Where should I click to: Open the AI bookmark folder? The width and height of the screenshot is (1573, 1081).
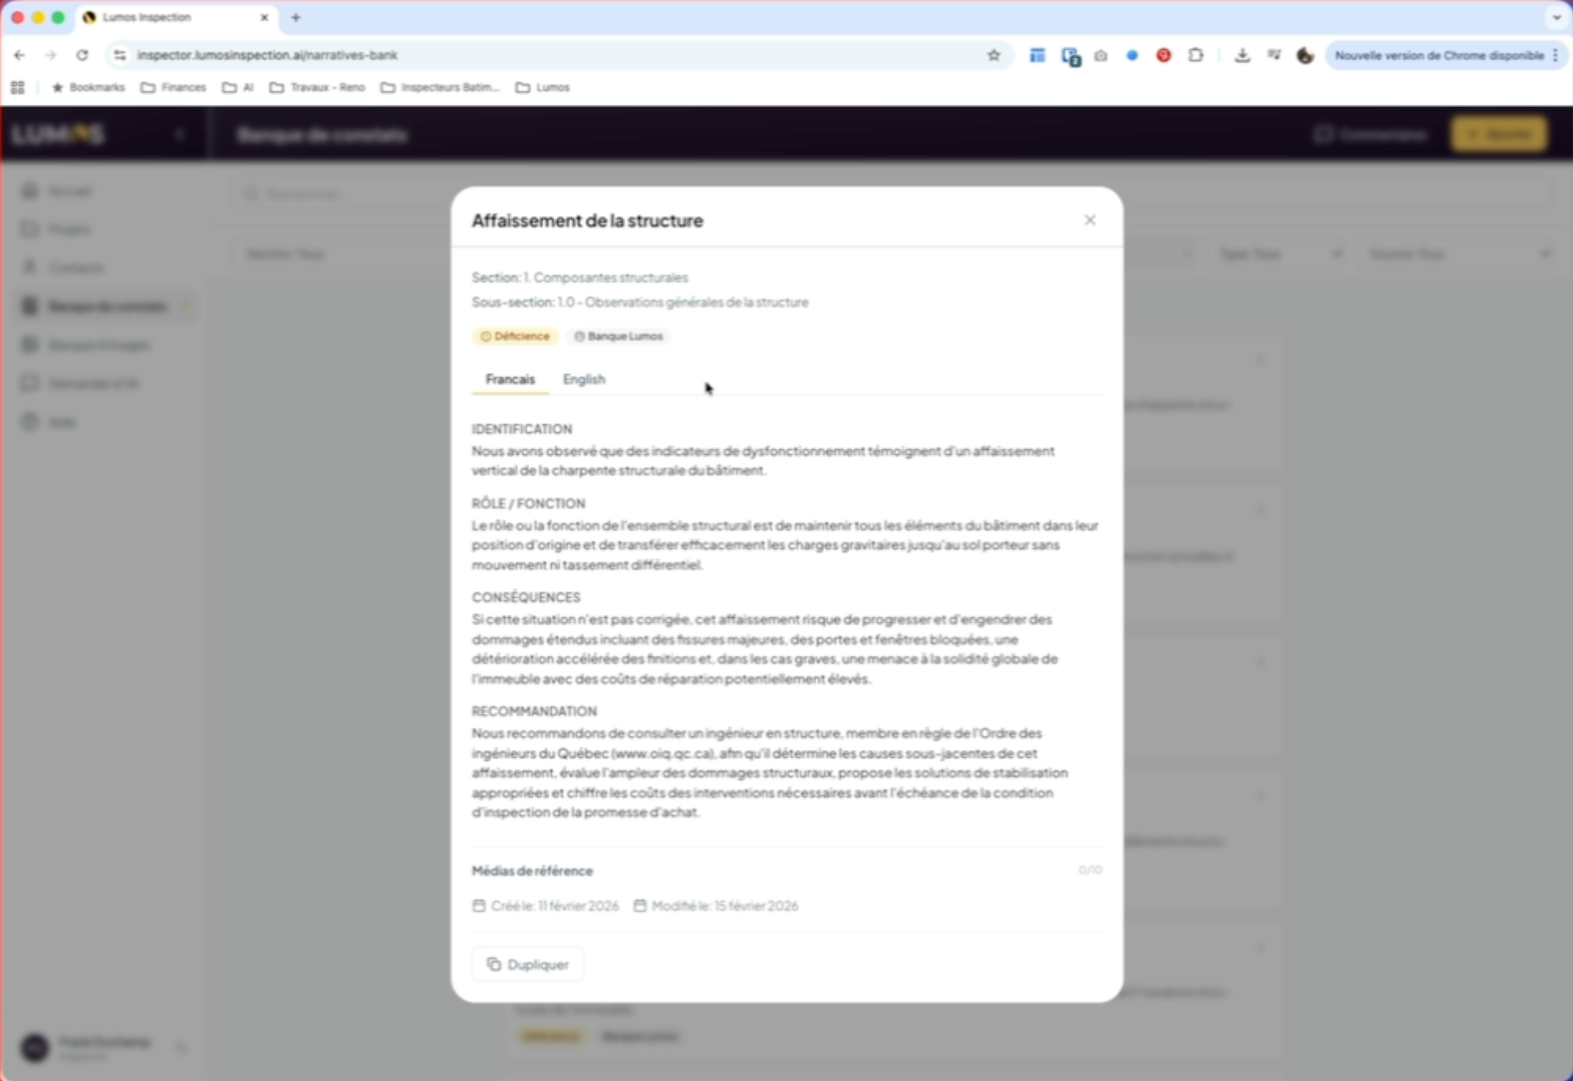point(238,87)
